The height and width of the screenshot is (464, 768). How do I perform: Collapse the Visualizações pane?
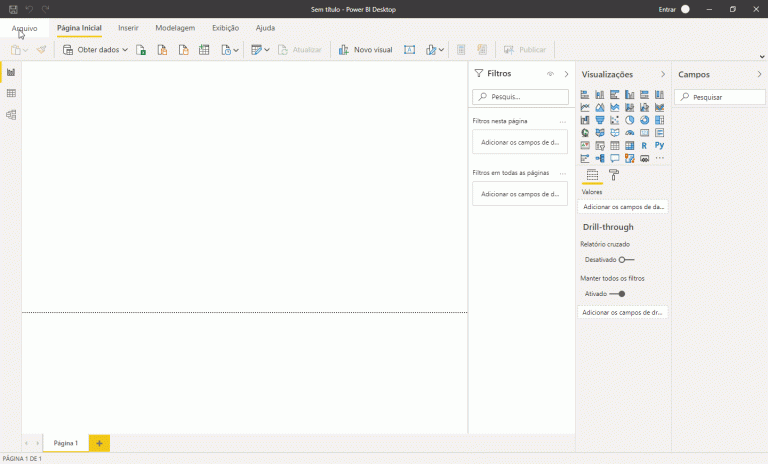662,74
